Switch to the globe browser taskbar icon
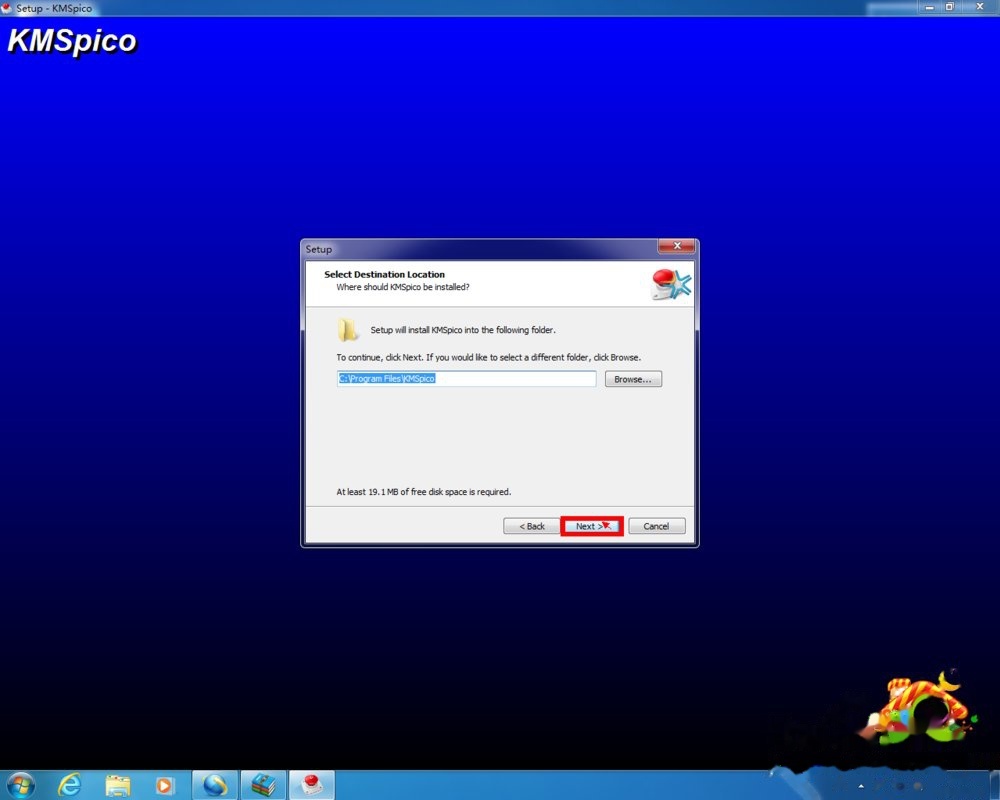This screenshot has width=1000, height=800. point(215,785)
